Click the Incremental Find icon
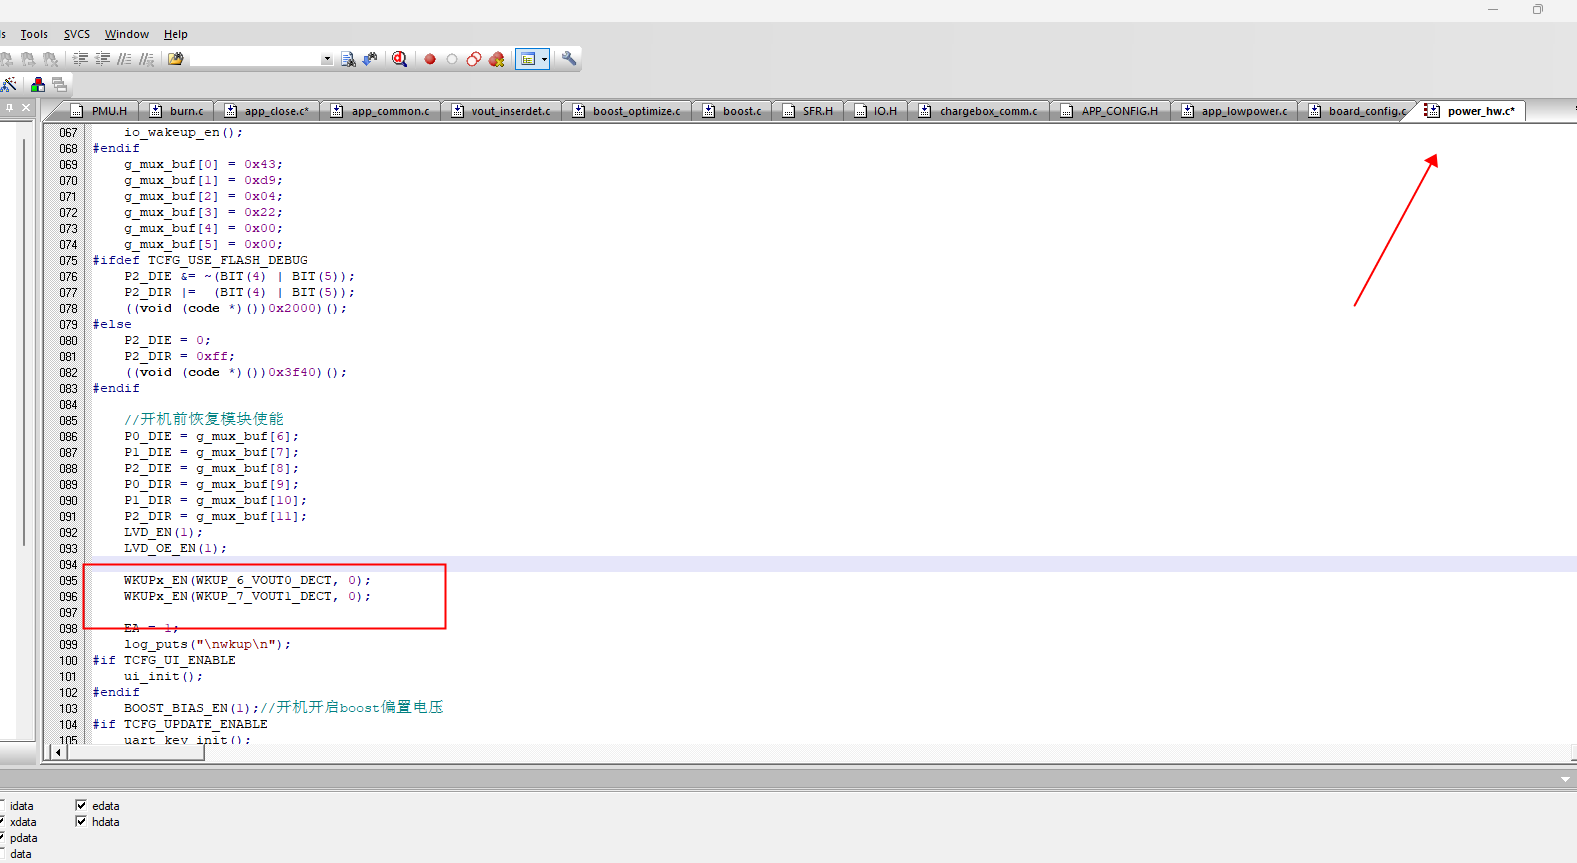1577x863 pixels. [x=370, y=59]
